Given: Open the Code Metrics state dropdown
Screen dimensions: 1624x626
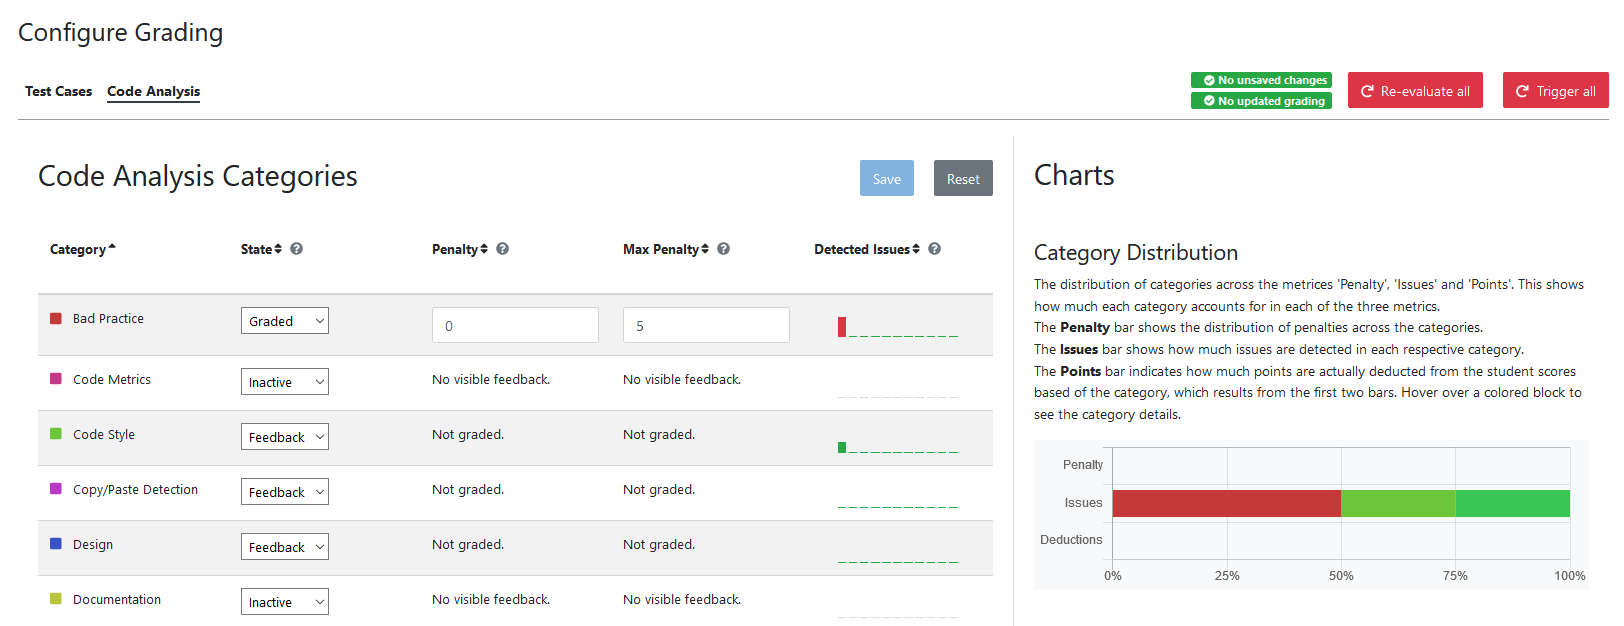Looking at the screenshot, I should coord(284,382).
